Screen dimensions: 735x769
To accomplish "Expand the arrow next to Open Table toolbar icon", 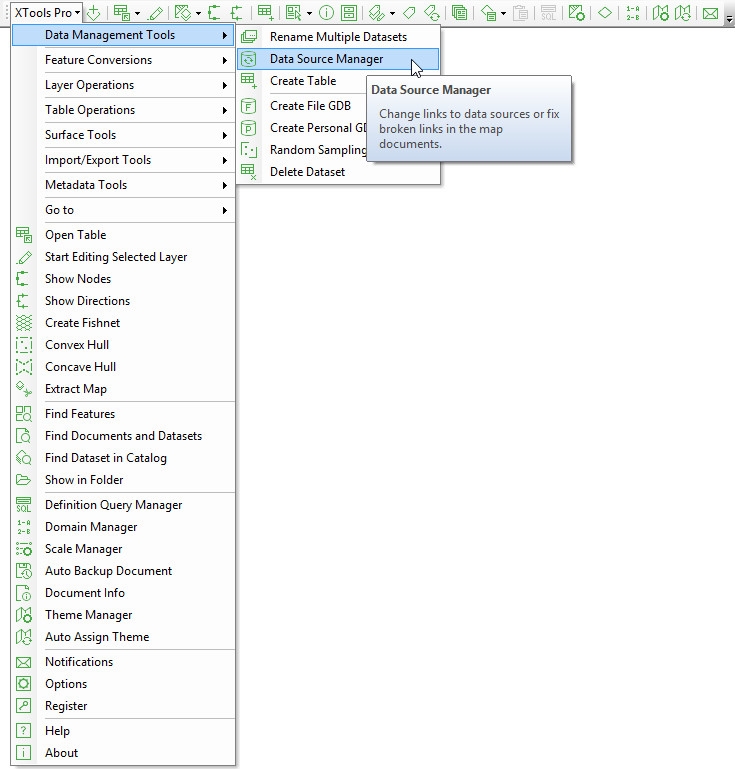I will click(137, 14).
